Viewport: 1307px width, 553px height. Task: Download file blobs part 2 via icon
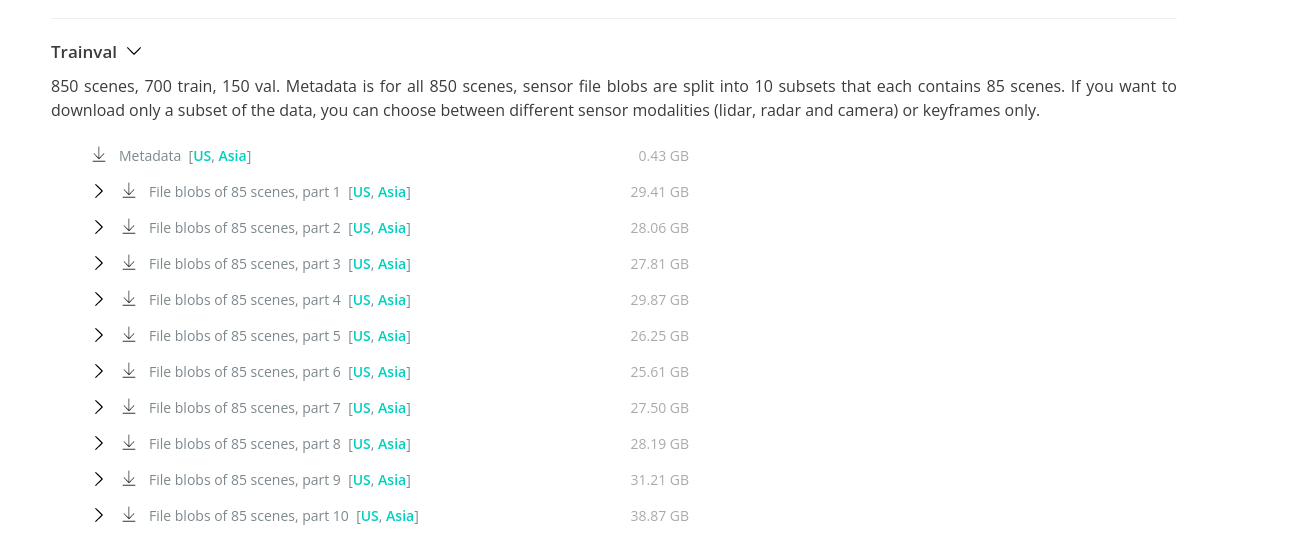129,227
